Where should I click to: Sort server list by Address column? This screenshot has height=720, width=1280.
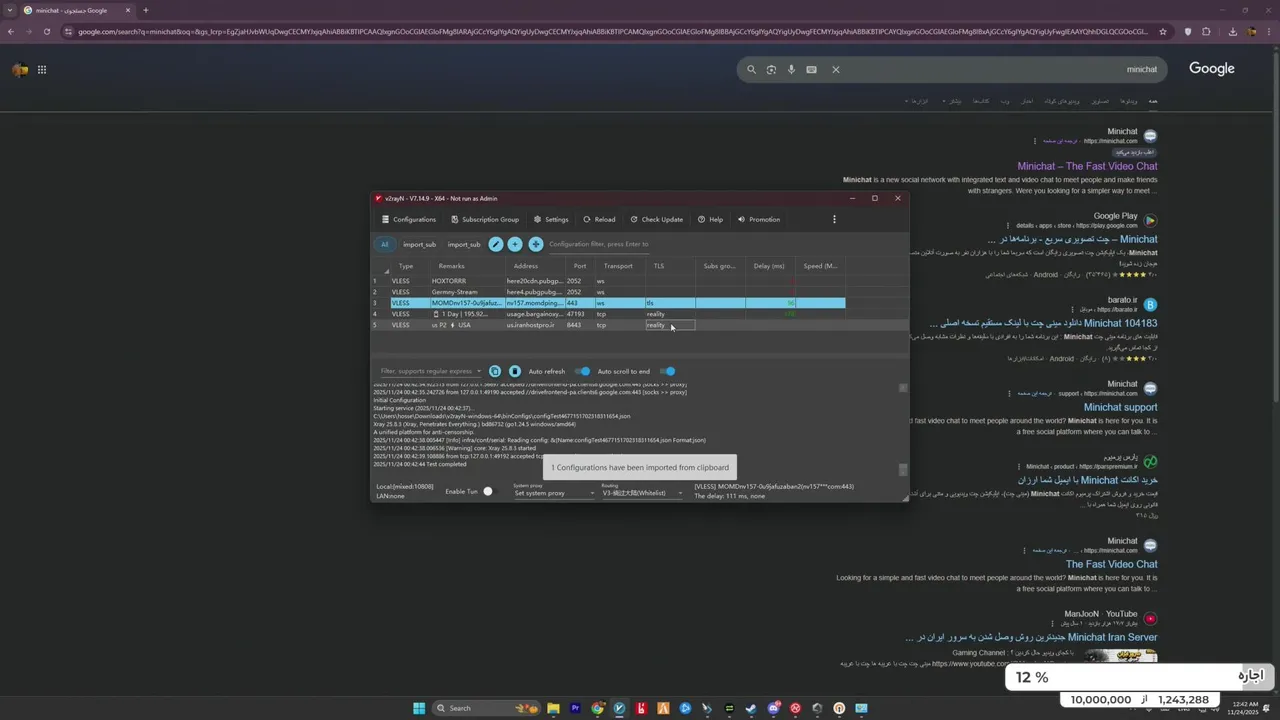coord(526,266)
